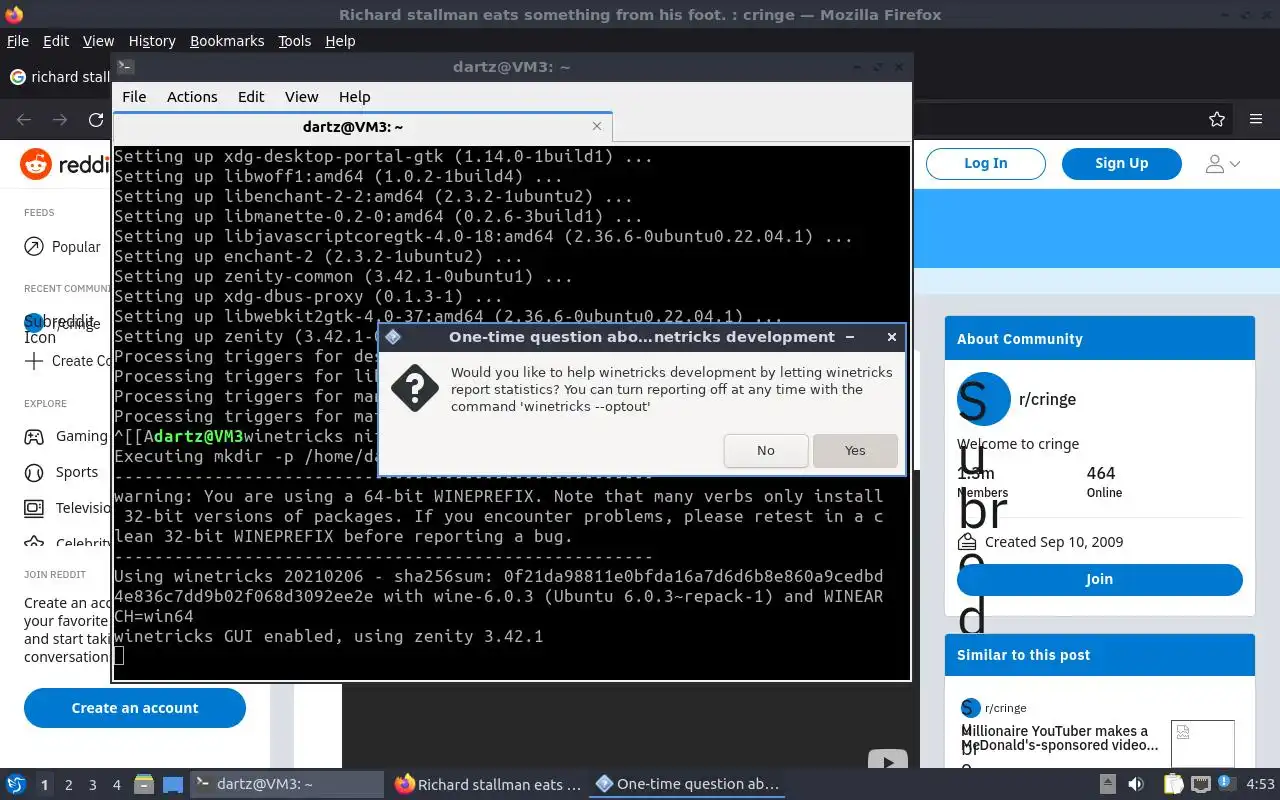The height and width of the screenshot is (800, 1280).
Task: Click the network icon in system tray
Action: click(x=1200, y=784)
